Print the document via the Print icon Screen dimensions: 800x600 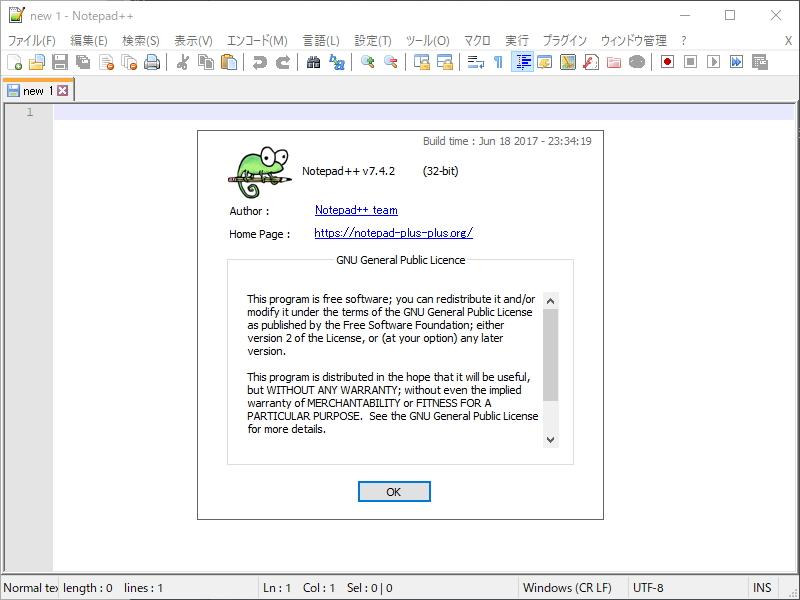click(150, 61)
